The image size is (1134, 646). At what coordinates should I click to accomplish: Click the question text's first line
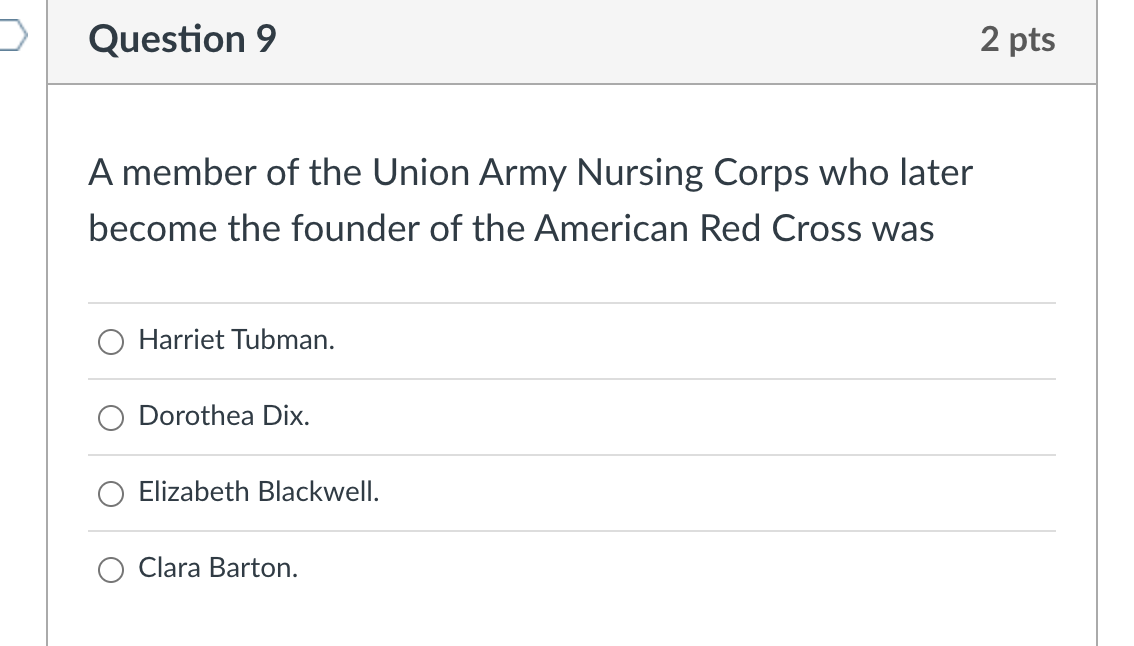pos(531,174)
